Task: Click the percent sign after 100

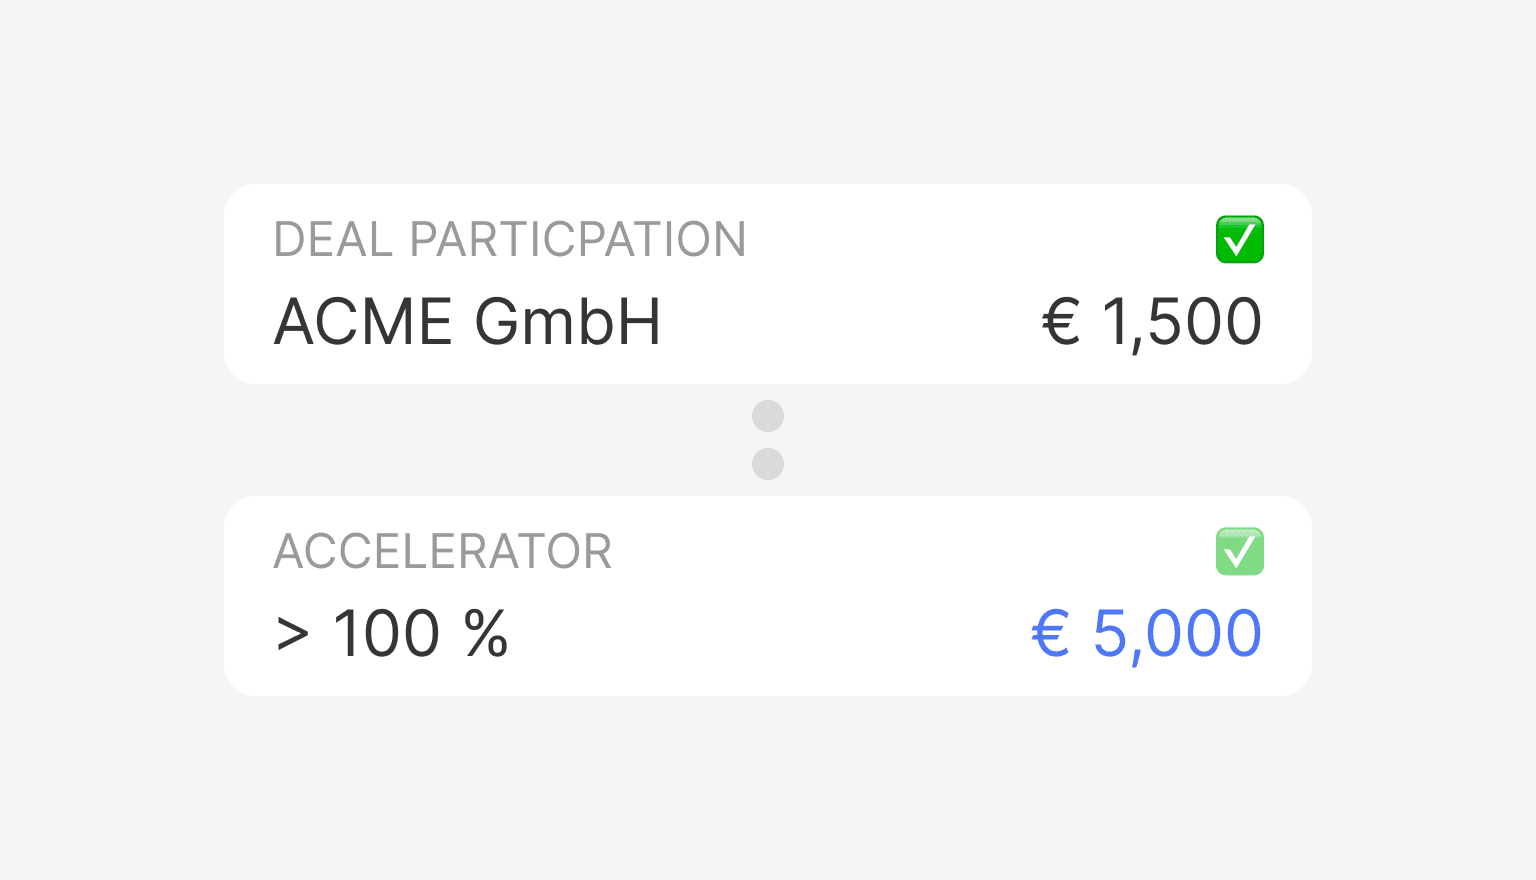Action: [x=486, y=634]
